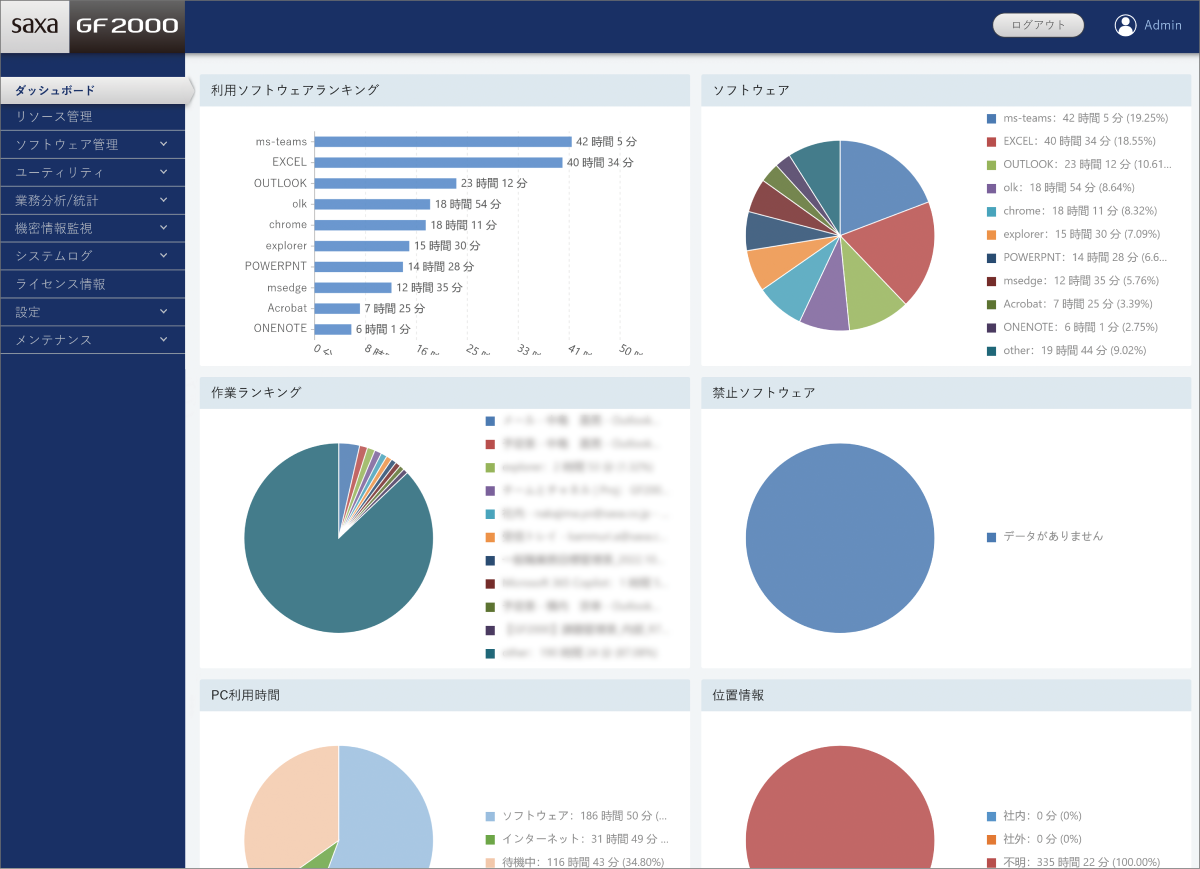This screenshot has width=1200, height=869.
Task: Click the ログアウト button
Action: point(1038,26)
